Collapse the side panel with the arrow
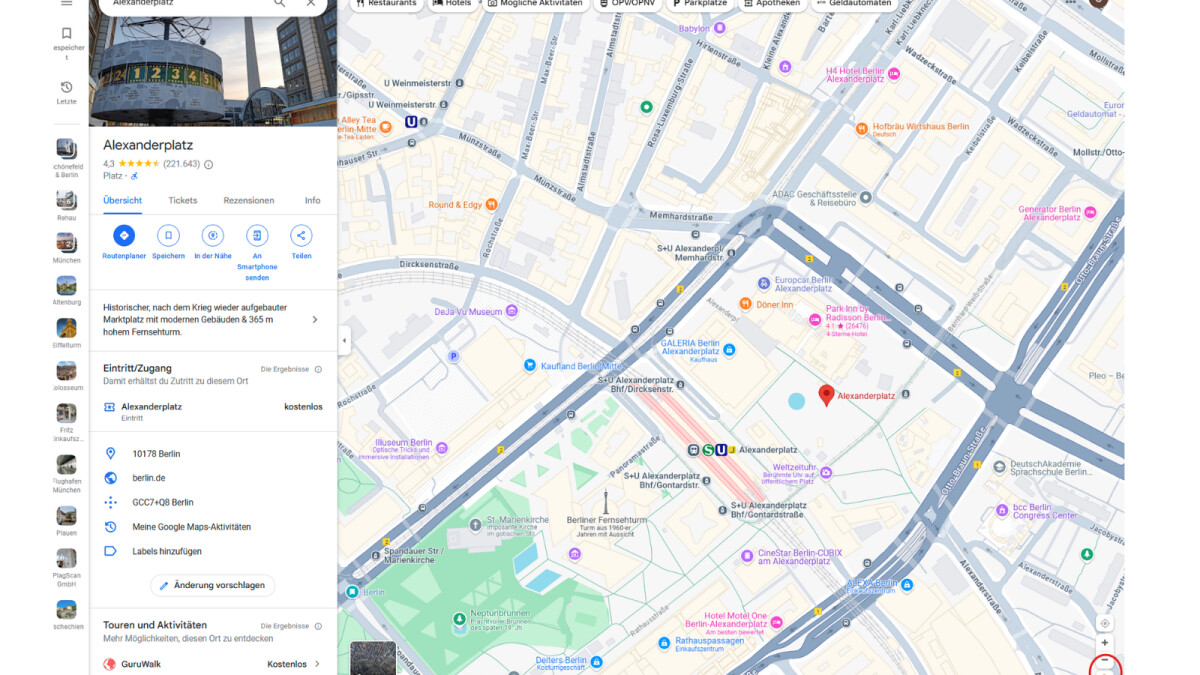This screenshot has height=675, width=1200. 343,341
